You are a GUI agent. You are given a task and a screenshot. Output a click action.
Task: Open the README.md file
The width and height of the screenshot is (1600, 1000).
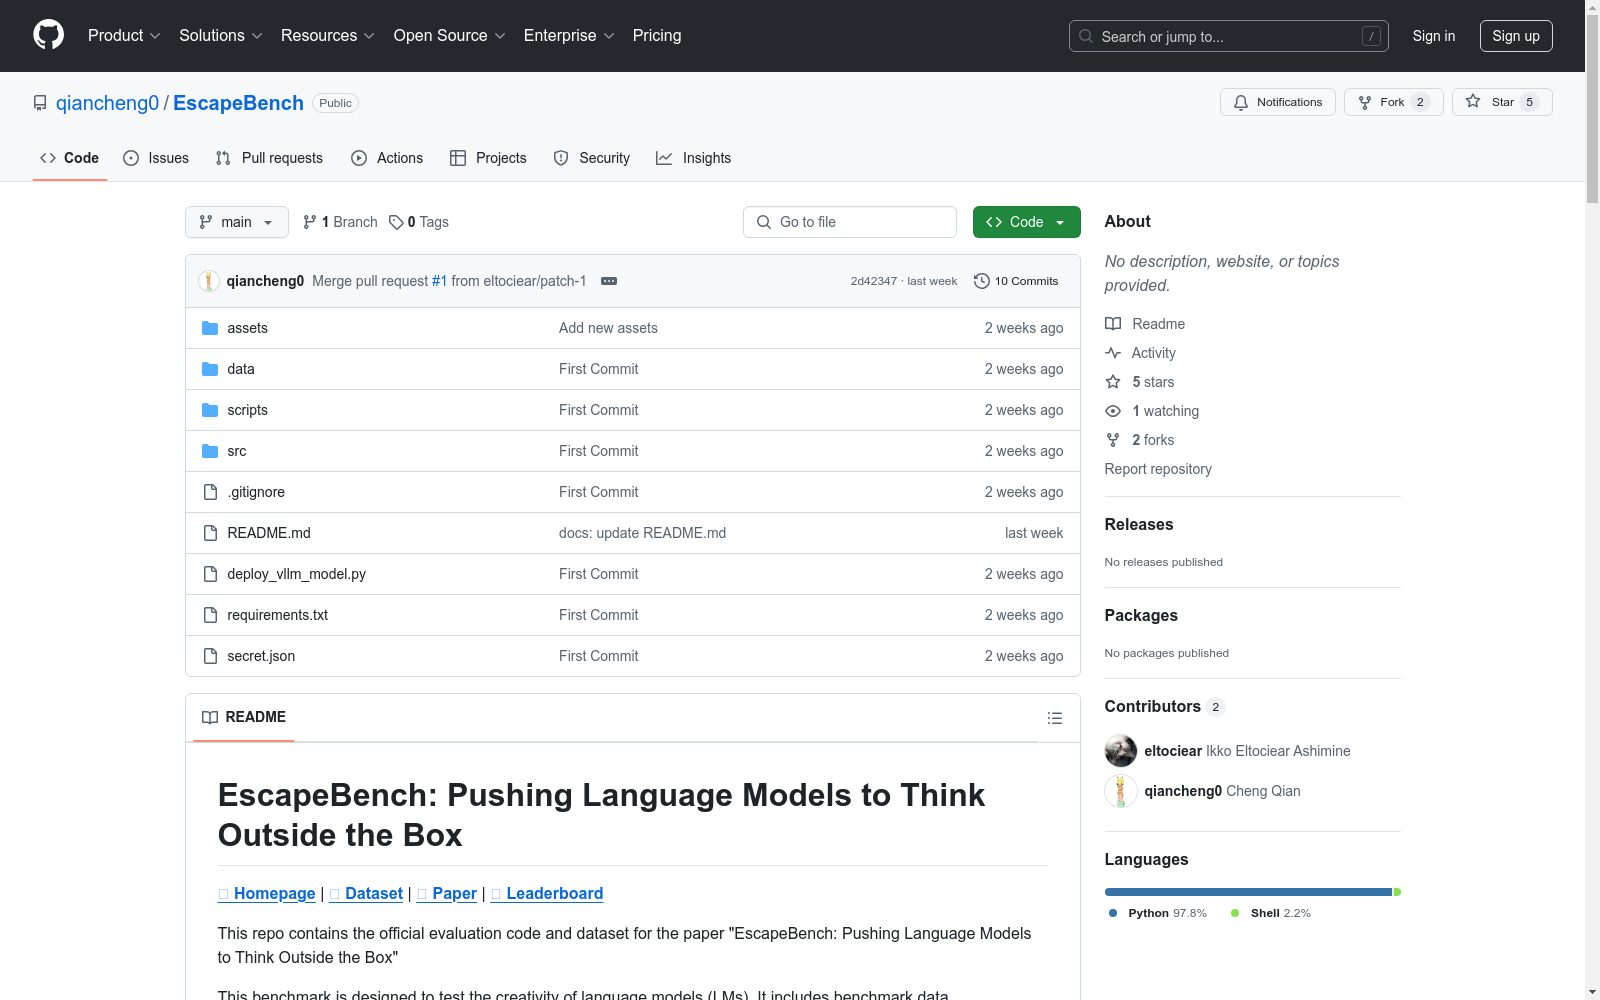(269, 533)
